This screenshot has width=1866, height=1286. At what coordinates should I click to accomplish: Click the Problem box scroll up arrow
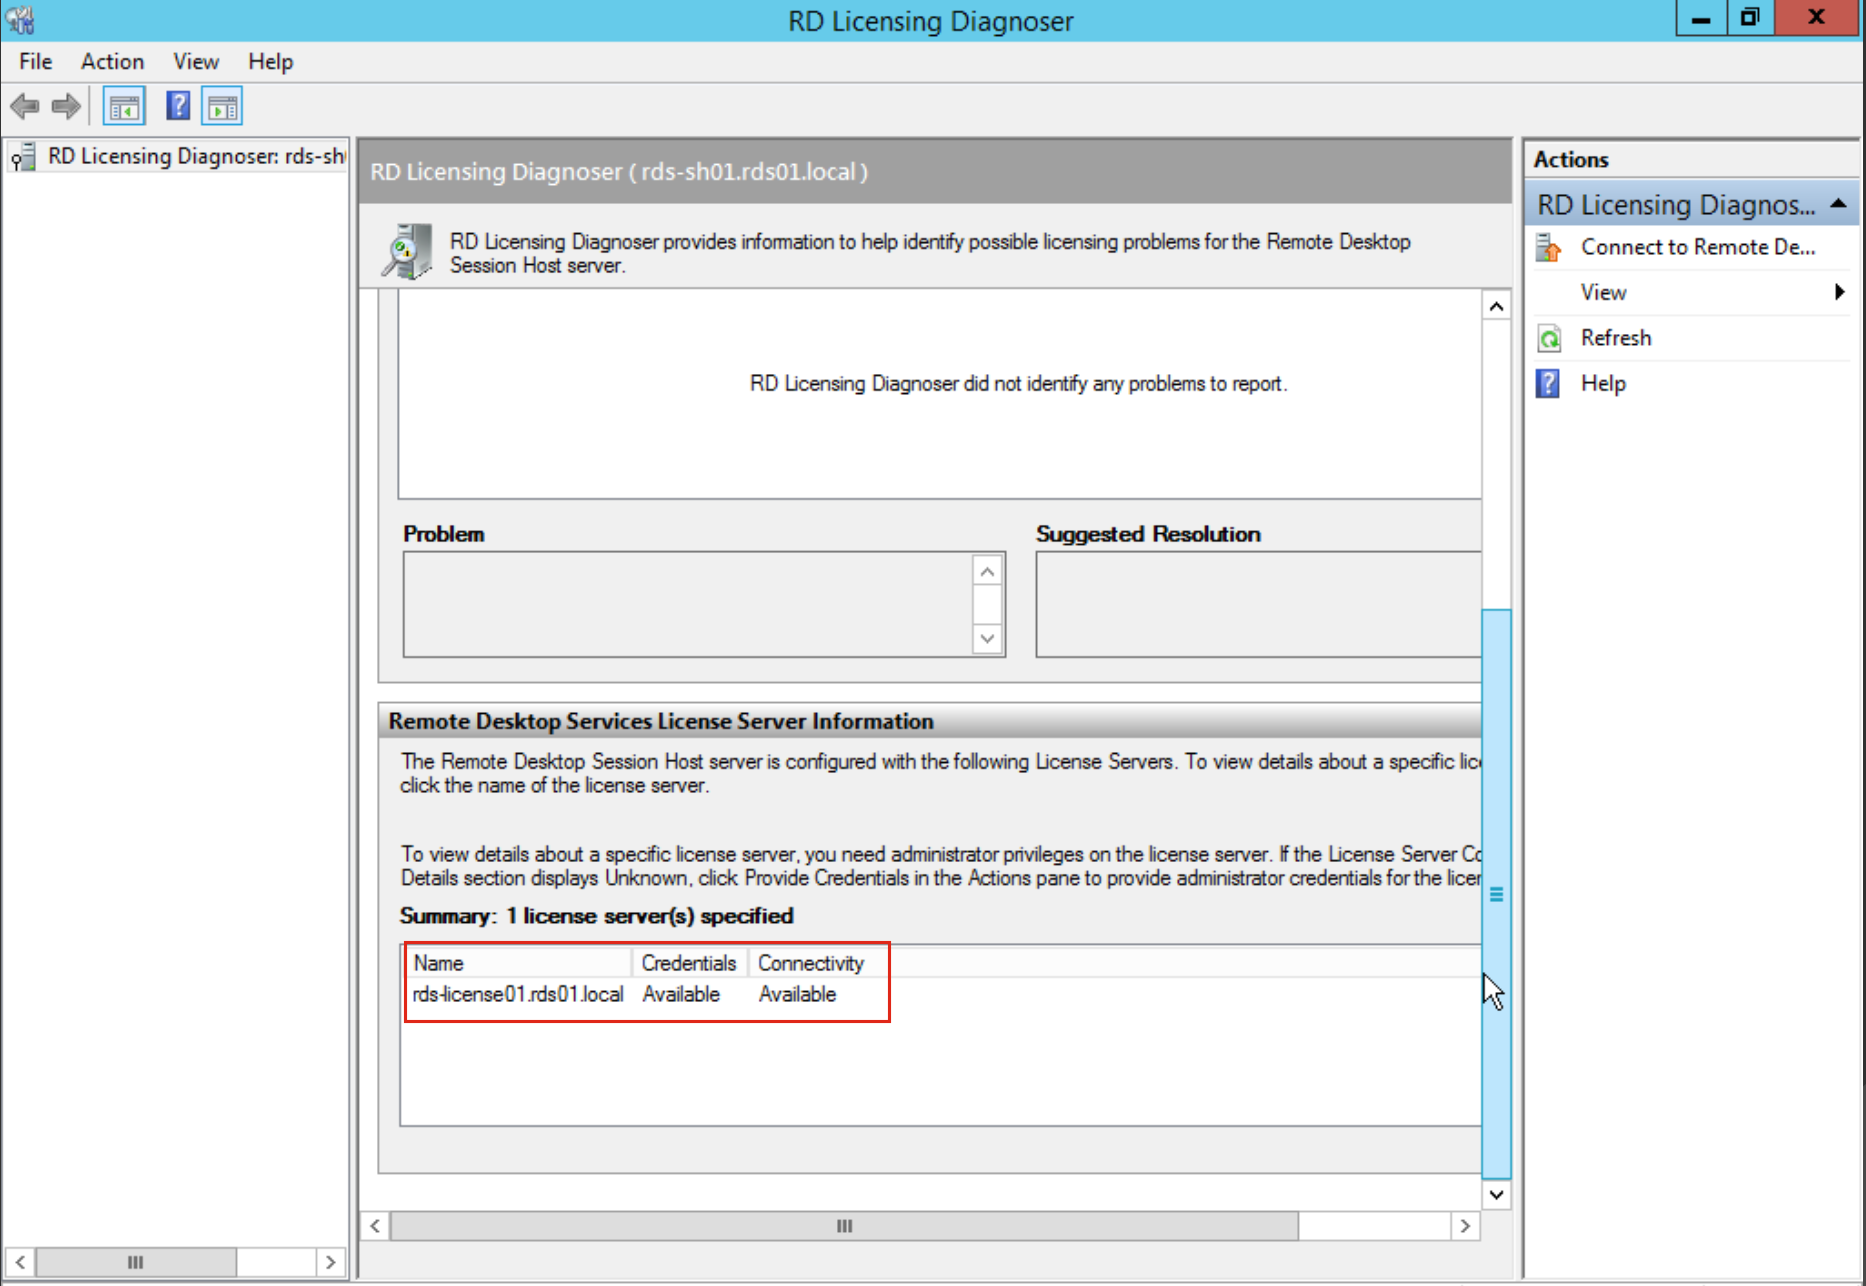click(987, 571)
